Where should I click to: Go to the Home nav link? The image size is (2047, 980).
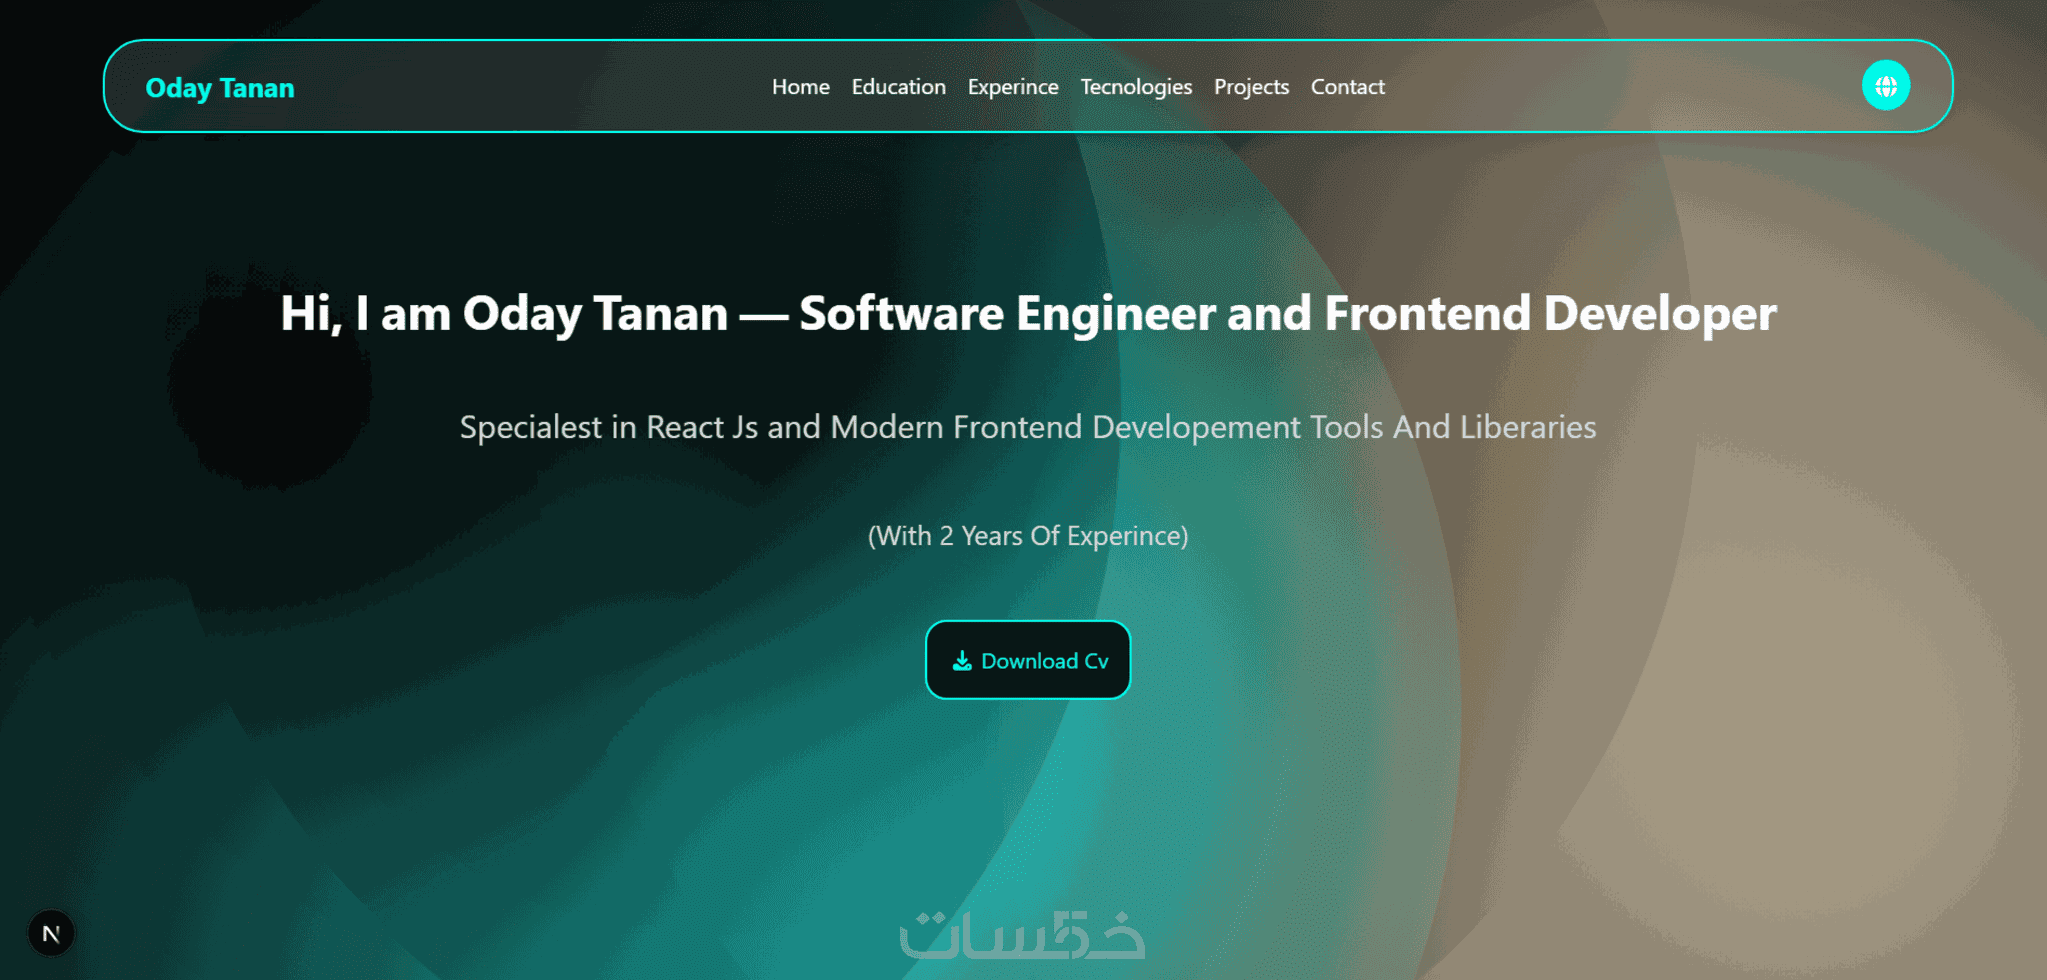[800, 87]
